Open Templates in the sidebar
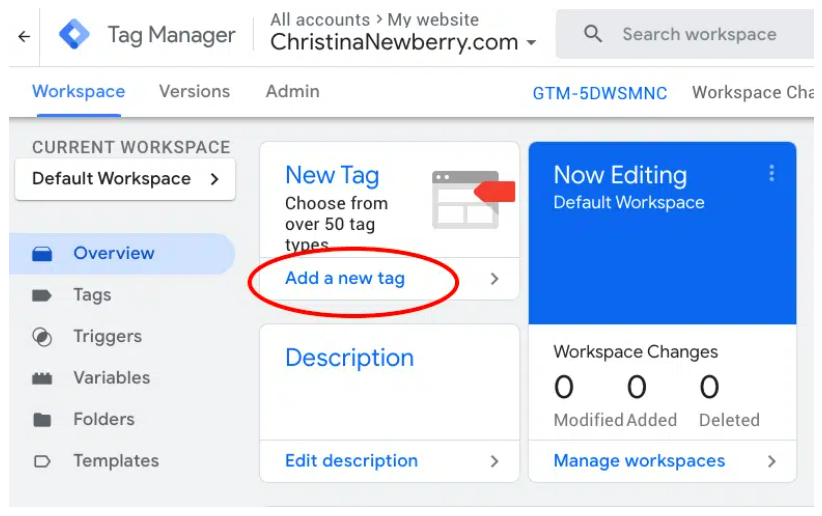This screenshot has height=516, width=822. click(116, 460)
